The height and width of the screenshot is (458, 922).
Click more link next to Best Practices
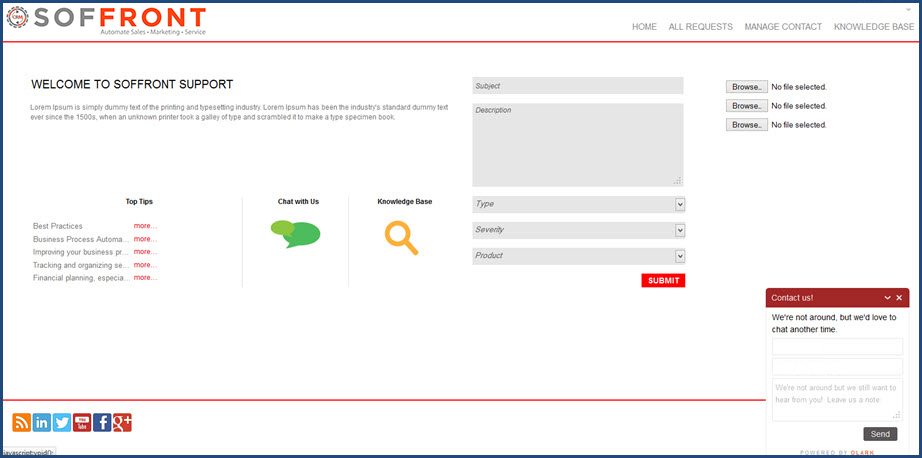(x=145, y=226)
